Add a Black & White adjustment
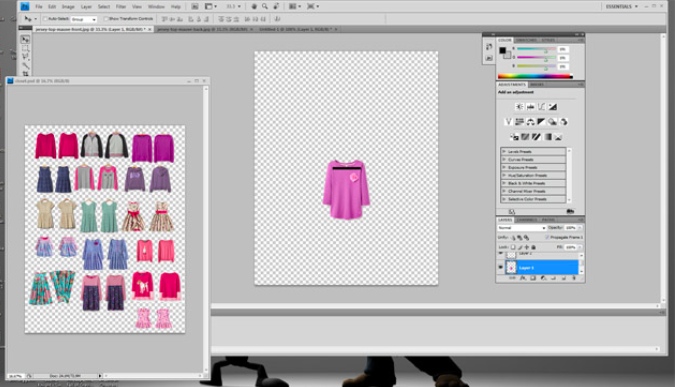The width and height of the screenshot is (675, 387). 541,122
